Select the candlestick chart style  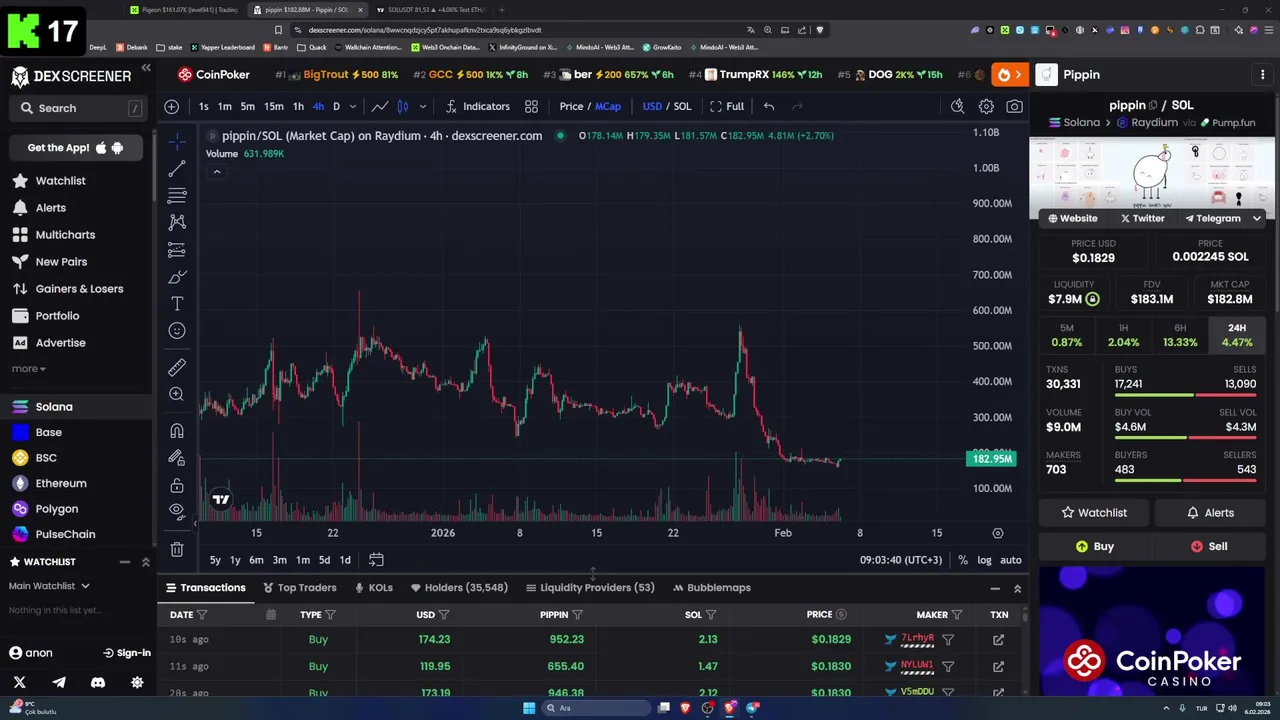pos(403,106)
